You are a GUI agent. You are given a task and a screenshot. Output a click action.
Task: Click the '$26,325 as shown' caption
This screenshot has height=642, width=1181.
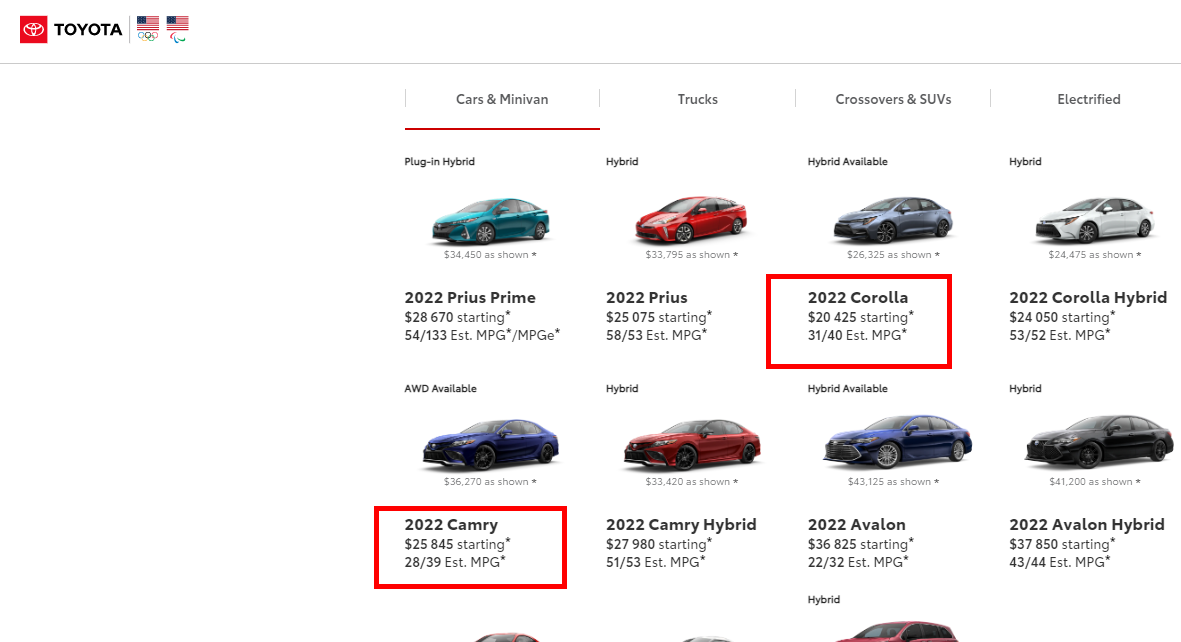point(893,255)
